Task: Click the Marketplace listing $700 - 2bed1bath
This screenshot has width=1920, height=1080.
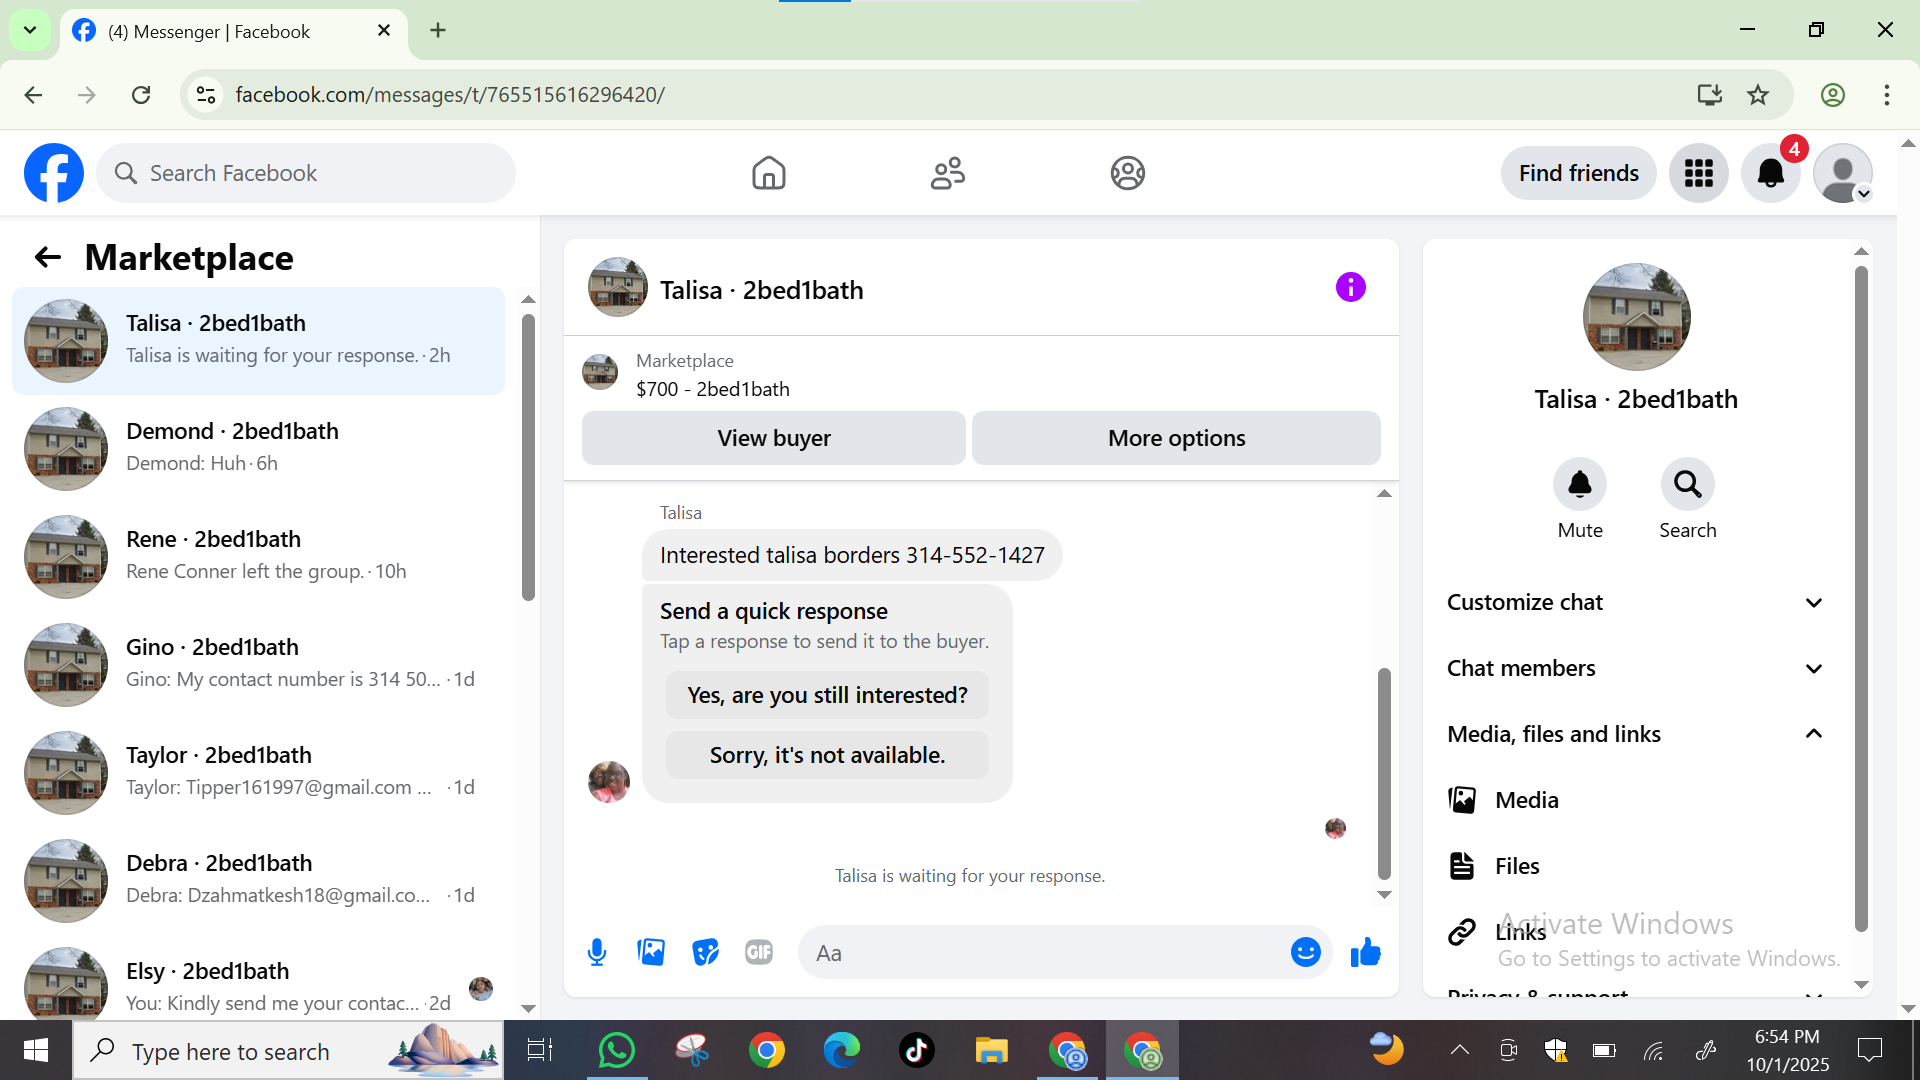Action: (x=712, y=389)
